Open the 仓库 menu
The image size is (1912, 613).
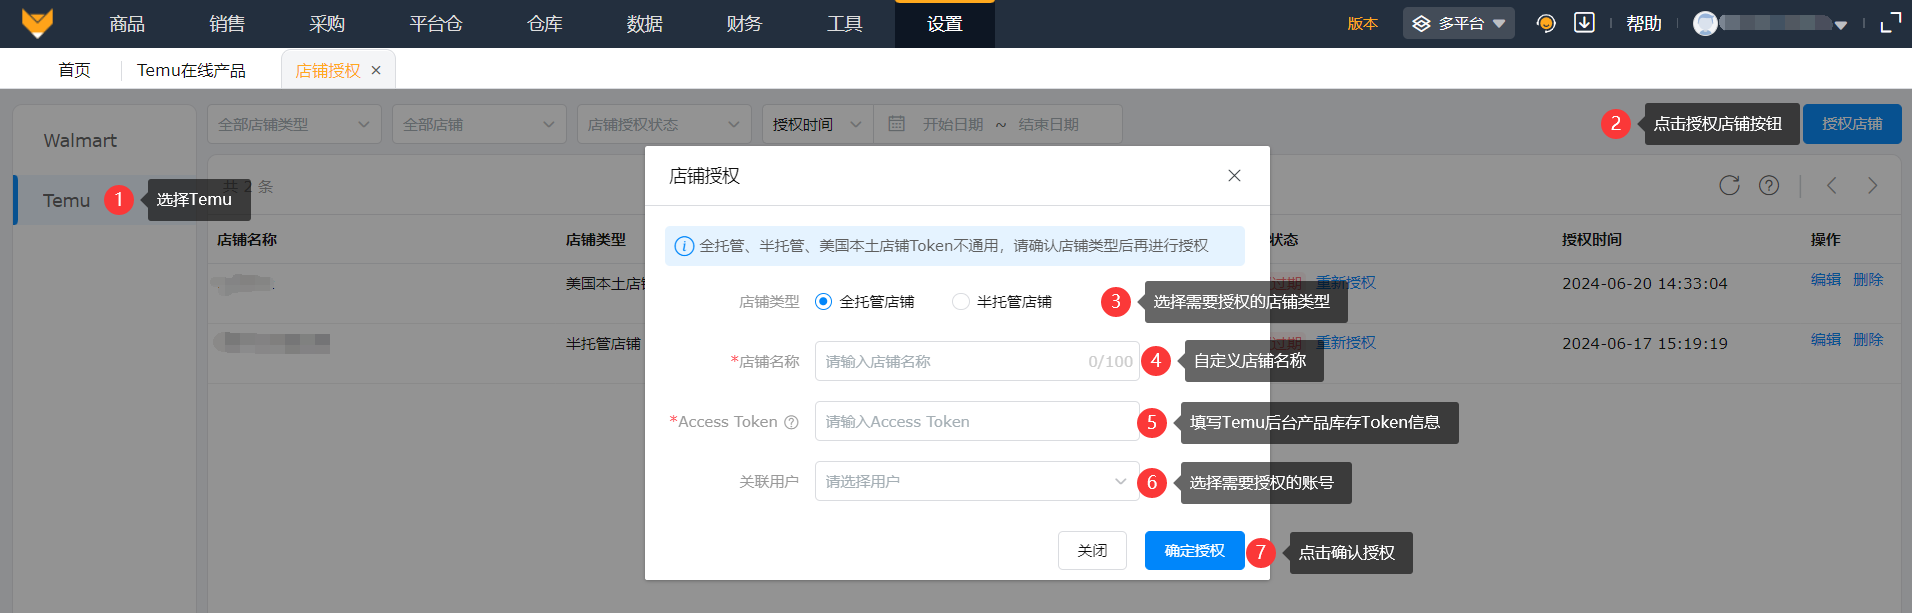pyautogui.click(x=545, y=24)
